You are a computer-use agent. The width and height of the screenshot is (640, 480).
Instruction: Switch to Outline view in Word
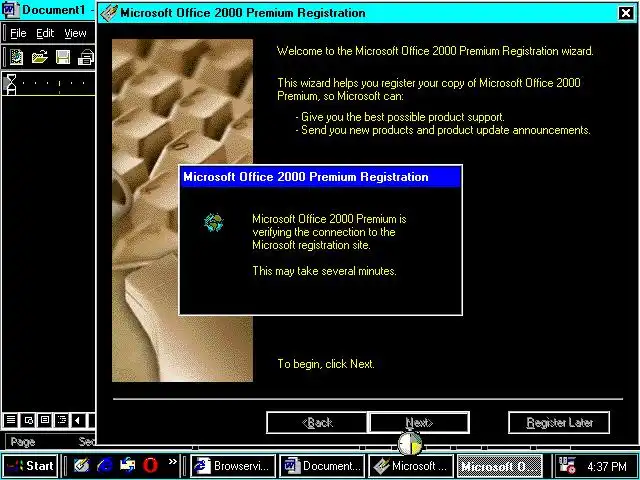pyautogui.click(x=62, y=420)
